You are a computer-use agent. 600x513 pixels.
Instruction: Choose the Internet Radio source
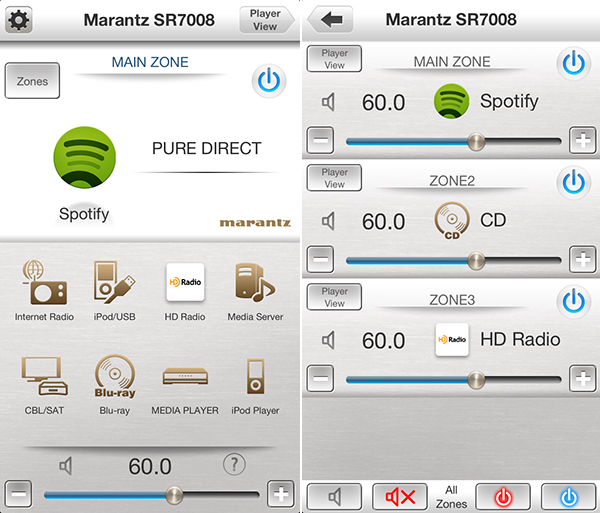(44, 291)
